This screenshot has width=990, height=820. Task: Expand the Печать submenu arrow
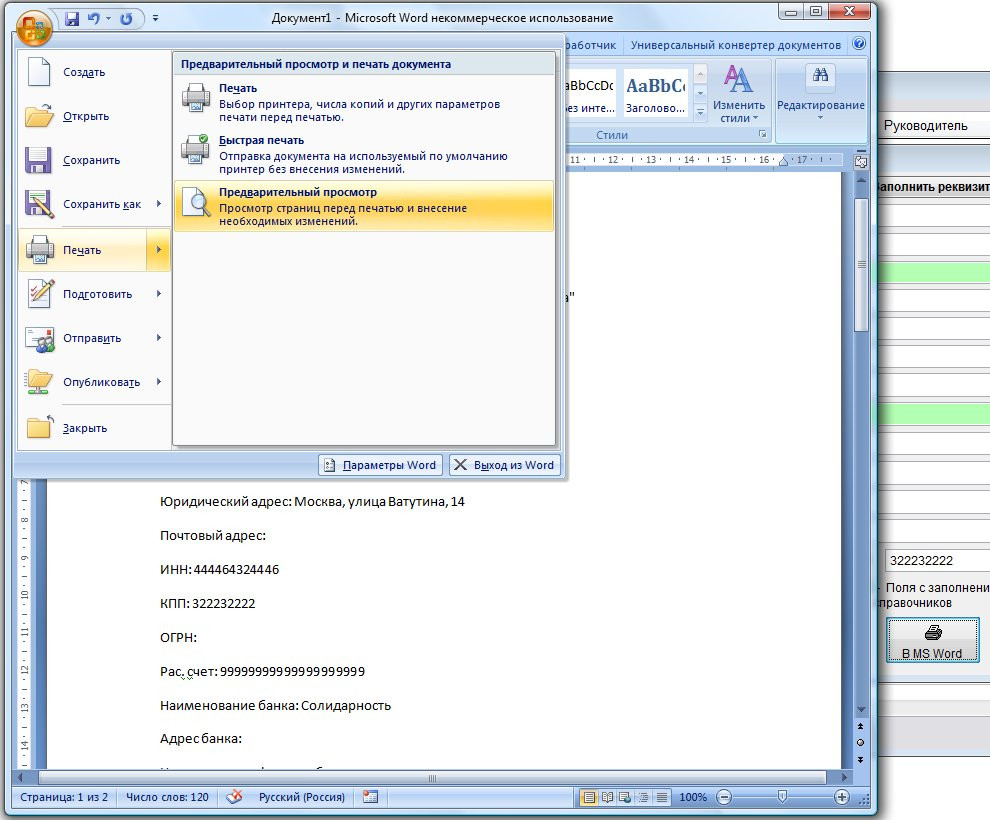[158, 250]
